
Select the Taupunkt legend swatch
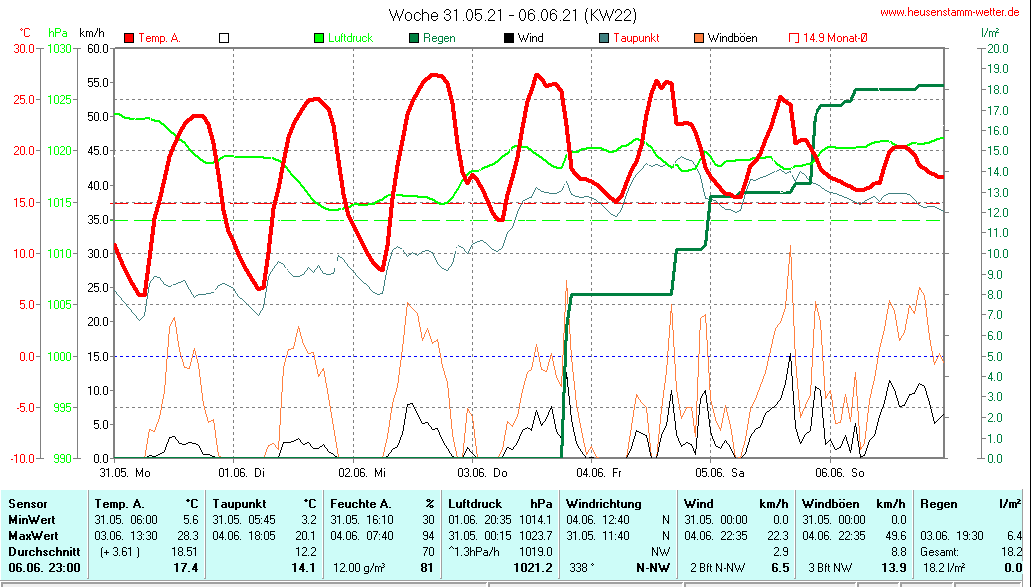604,38
